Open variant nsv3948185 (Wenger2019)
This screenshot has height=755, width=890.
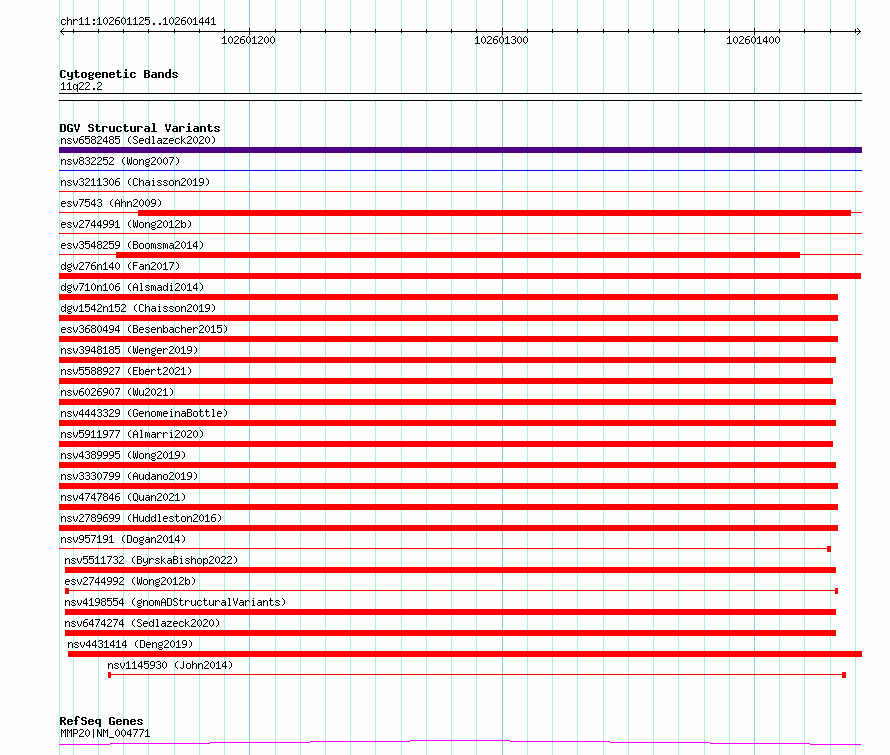click(x=129, y=350)
